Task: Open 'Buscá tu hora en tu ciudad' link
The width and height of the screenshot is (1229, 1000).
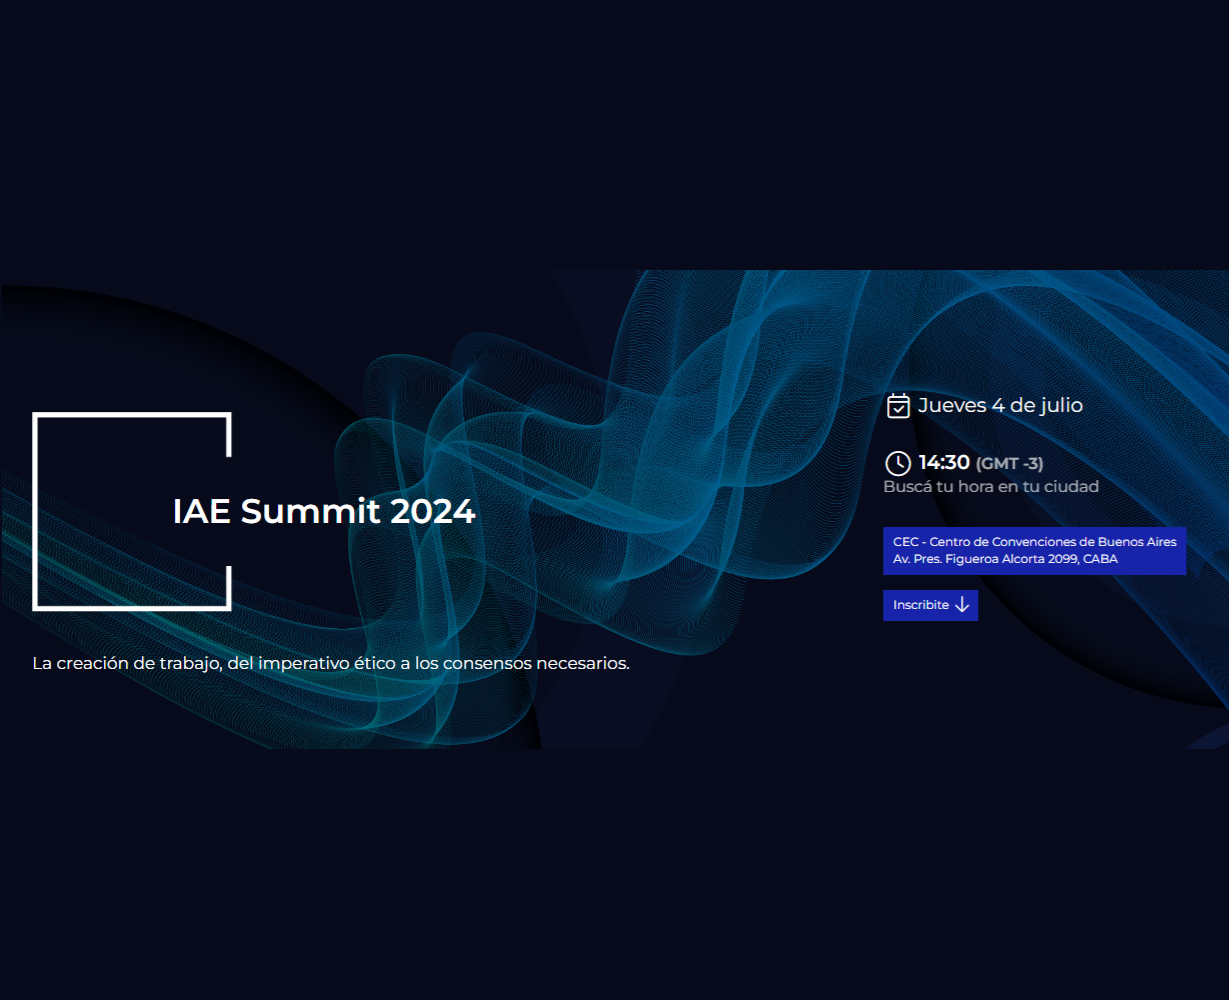Action: [x=991, y=487]
